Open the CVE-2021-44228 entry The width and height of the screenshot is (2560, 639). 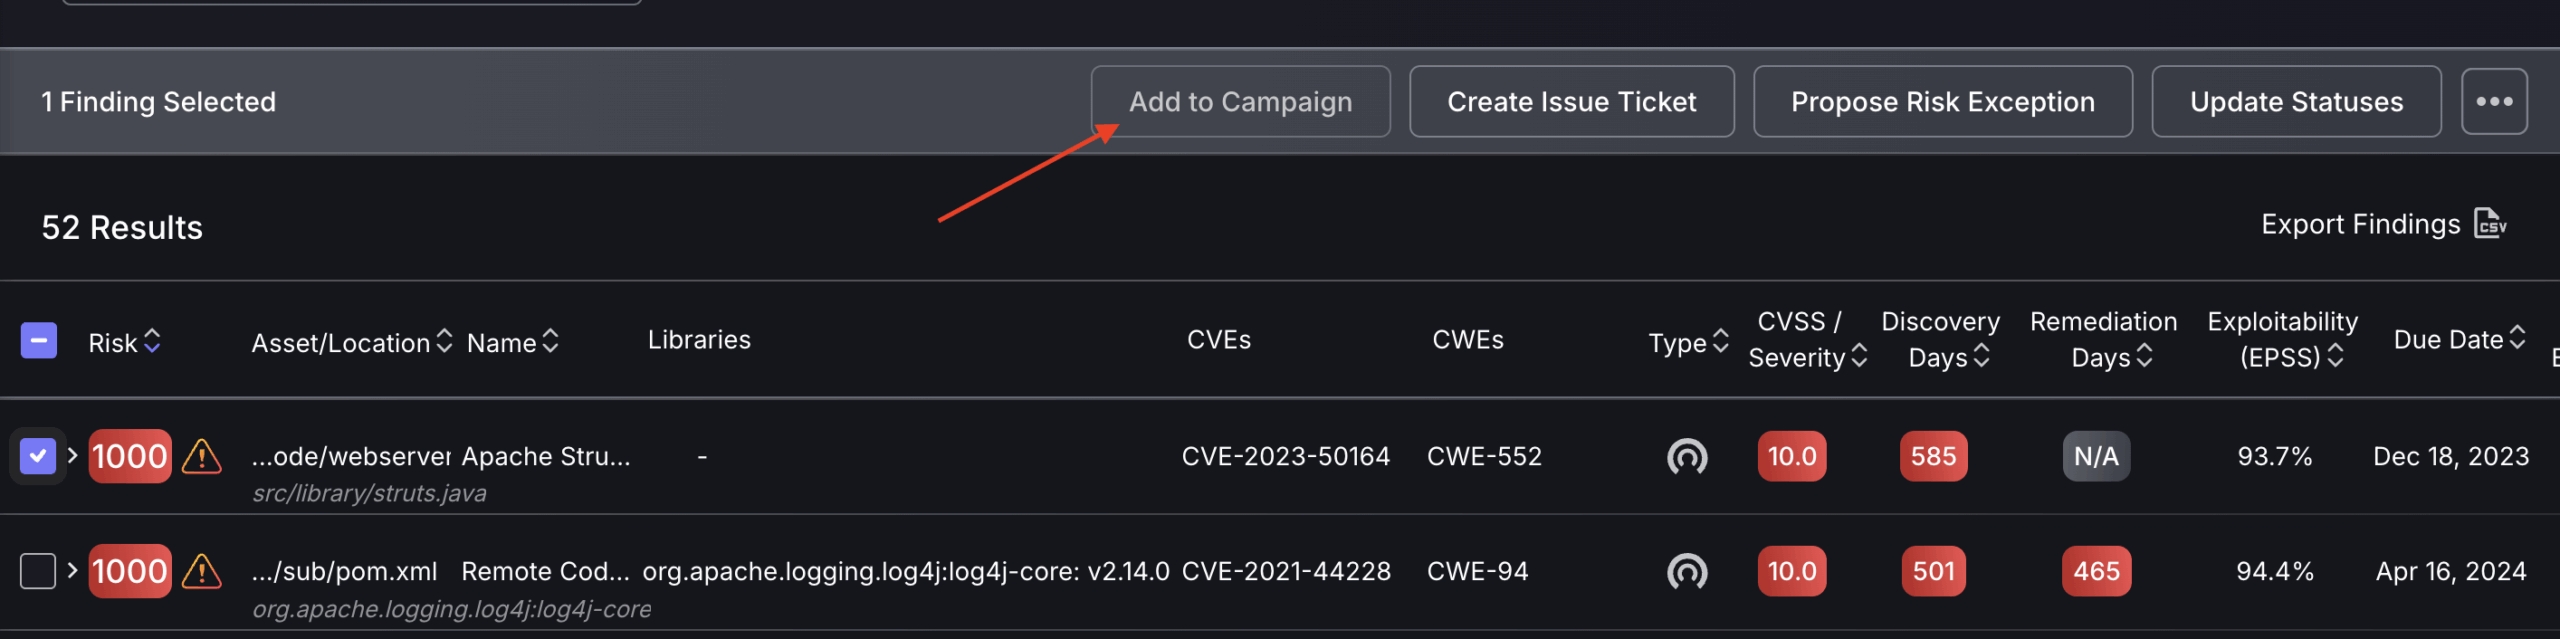point(1286,571)
